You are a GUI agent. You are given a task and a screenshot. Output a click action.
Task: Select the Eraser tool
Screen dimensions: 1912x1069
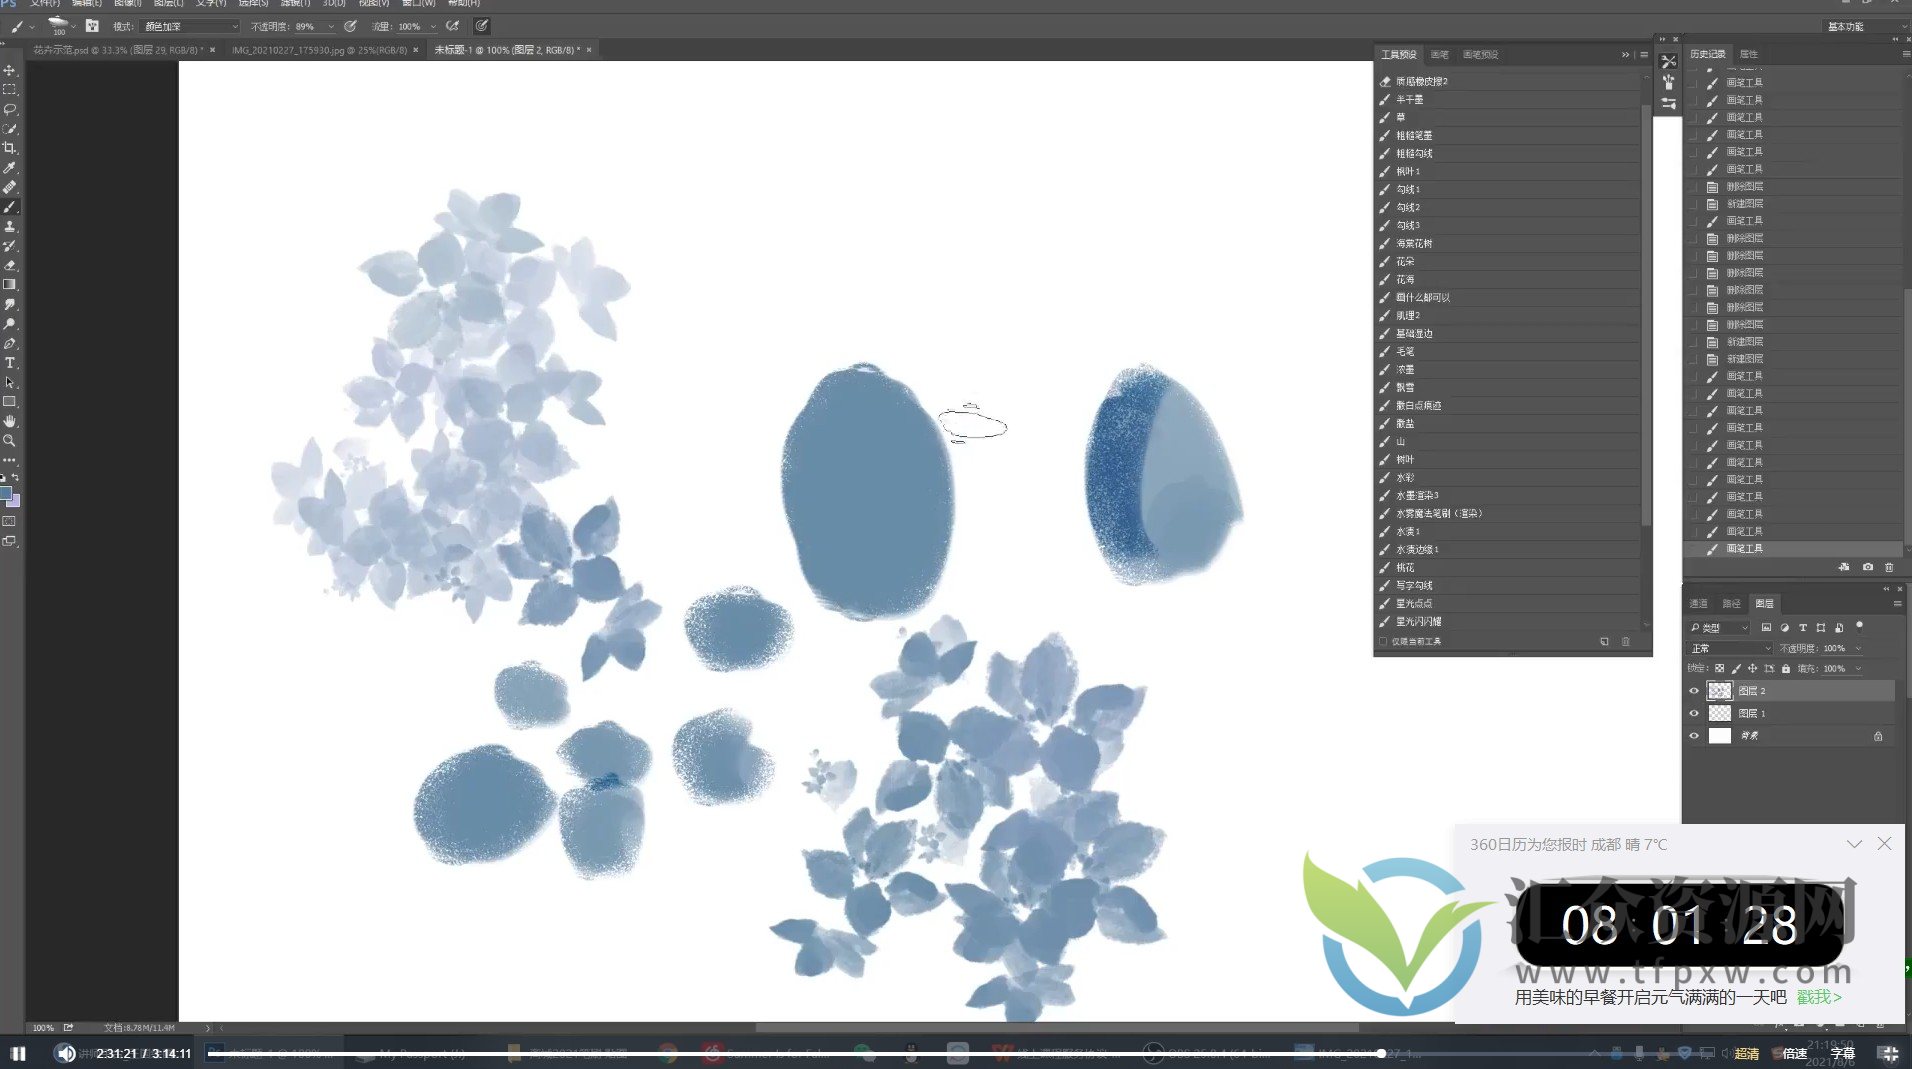pos(10,265)
